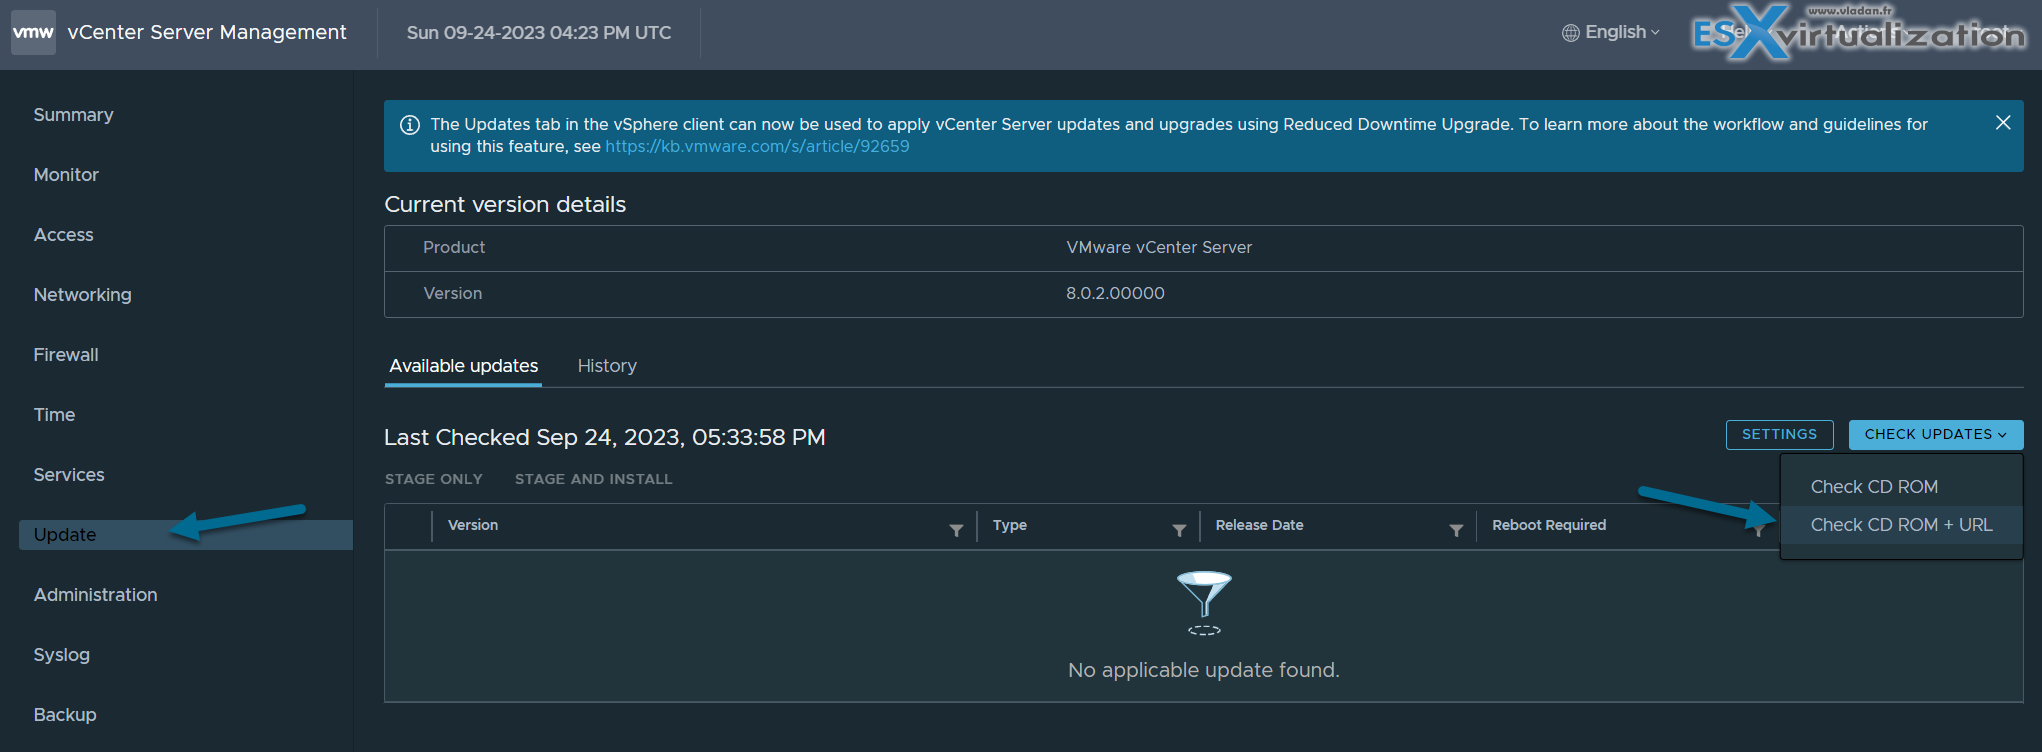
Task: Choose Check CD ROM + URL option
Action: (x=1901, y=525)
